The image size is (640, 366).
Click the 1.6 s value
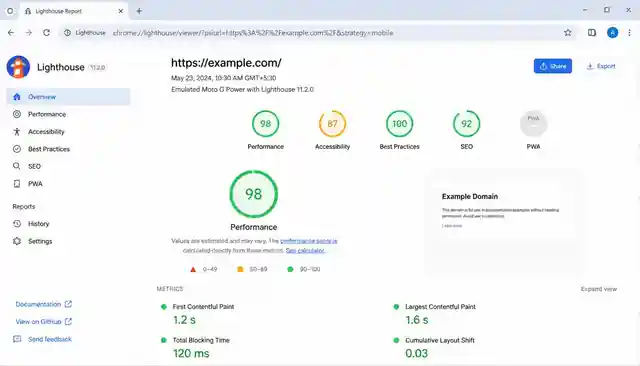click(416, 320)
